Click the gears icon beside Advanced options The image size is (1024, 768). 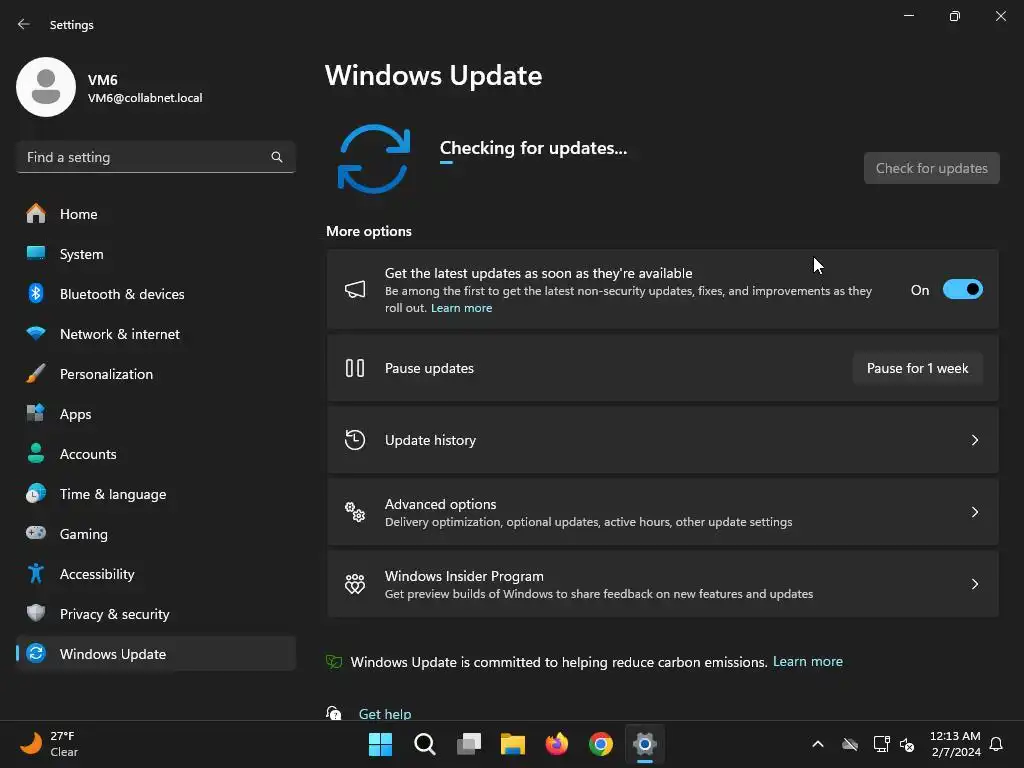pyautogui.click(x=355, y=511)
